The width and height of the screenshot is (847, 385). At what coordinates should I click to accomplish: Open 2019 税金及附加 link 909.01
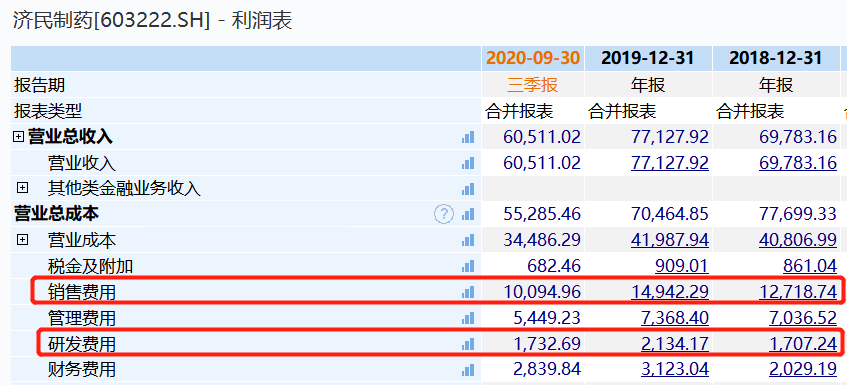click(x=682, y=266)
